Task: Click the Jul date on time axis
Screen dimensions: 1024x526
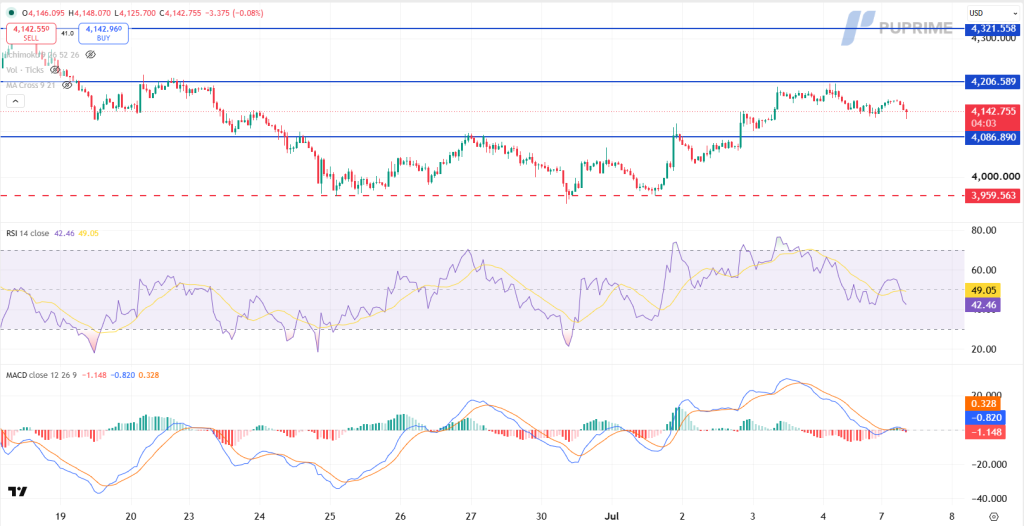Action: click(613, 515)
